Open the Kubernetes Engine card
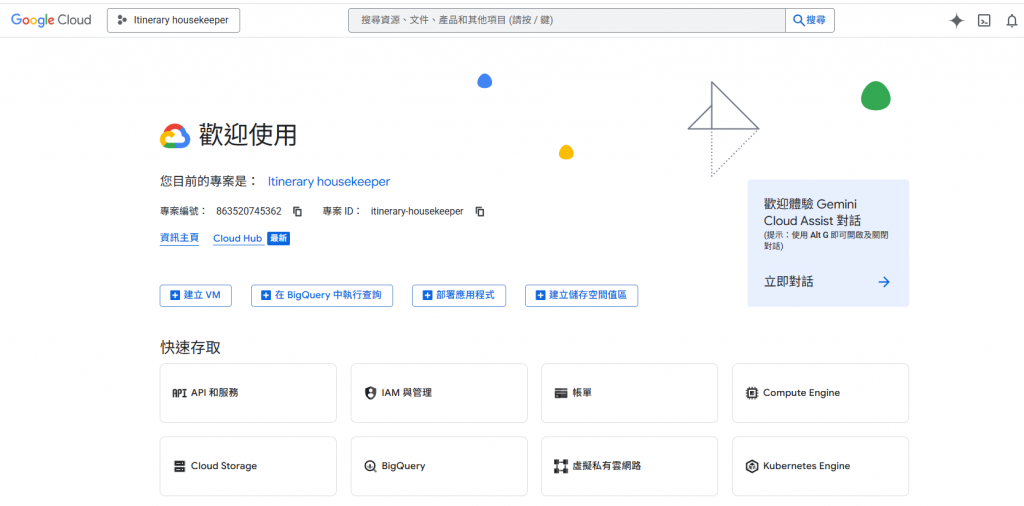The height and width of the screenshot is (506, 1024). (x=820, y=466)
